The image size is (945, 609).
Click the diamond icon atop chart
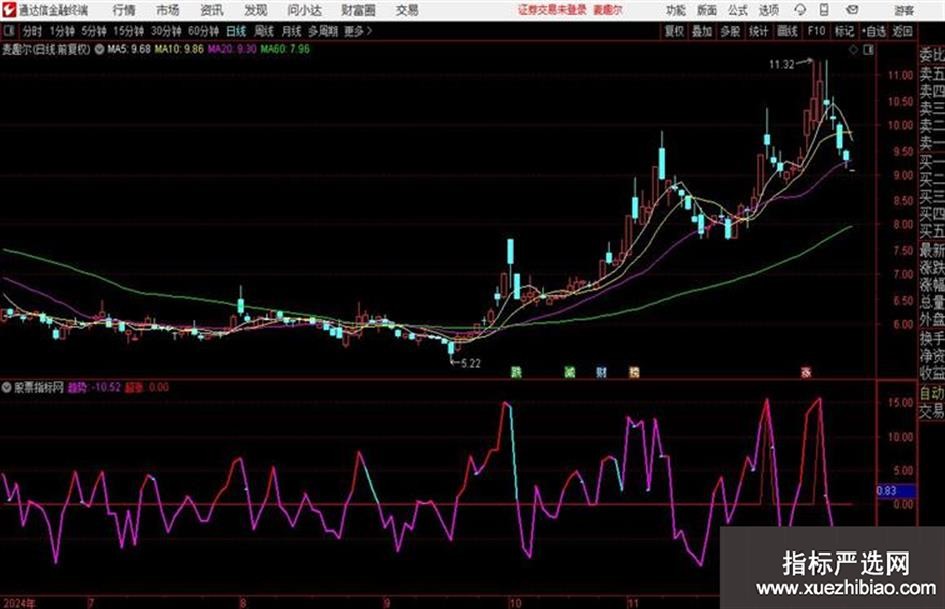[853, 50]
